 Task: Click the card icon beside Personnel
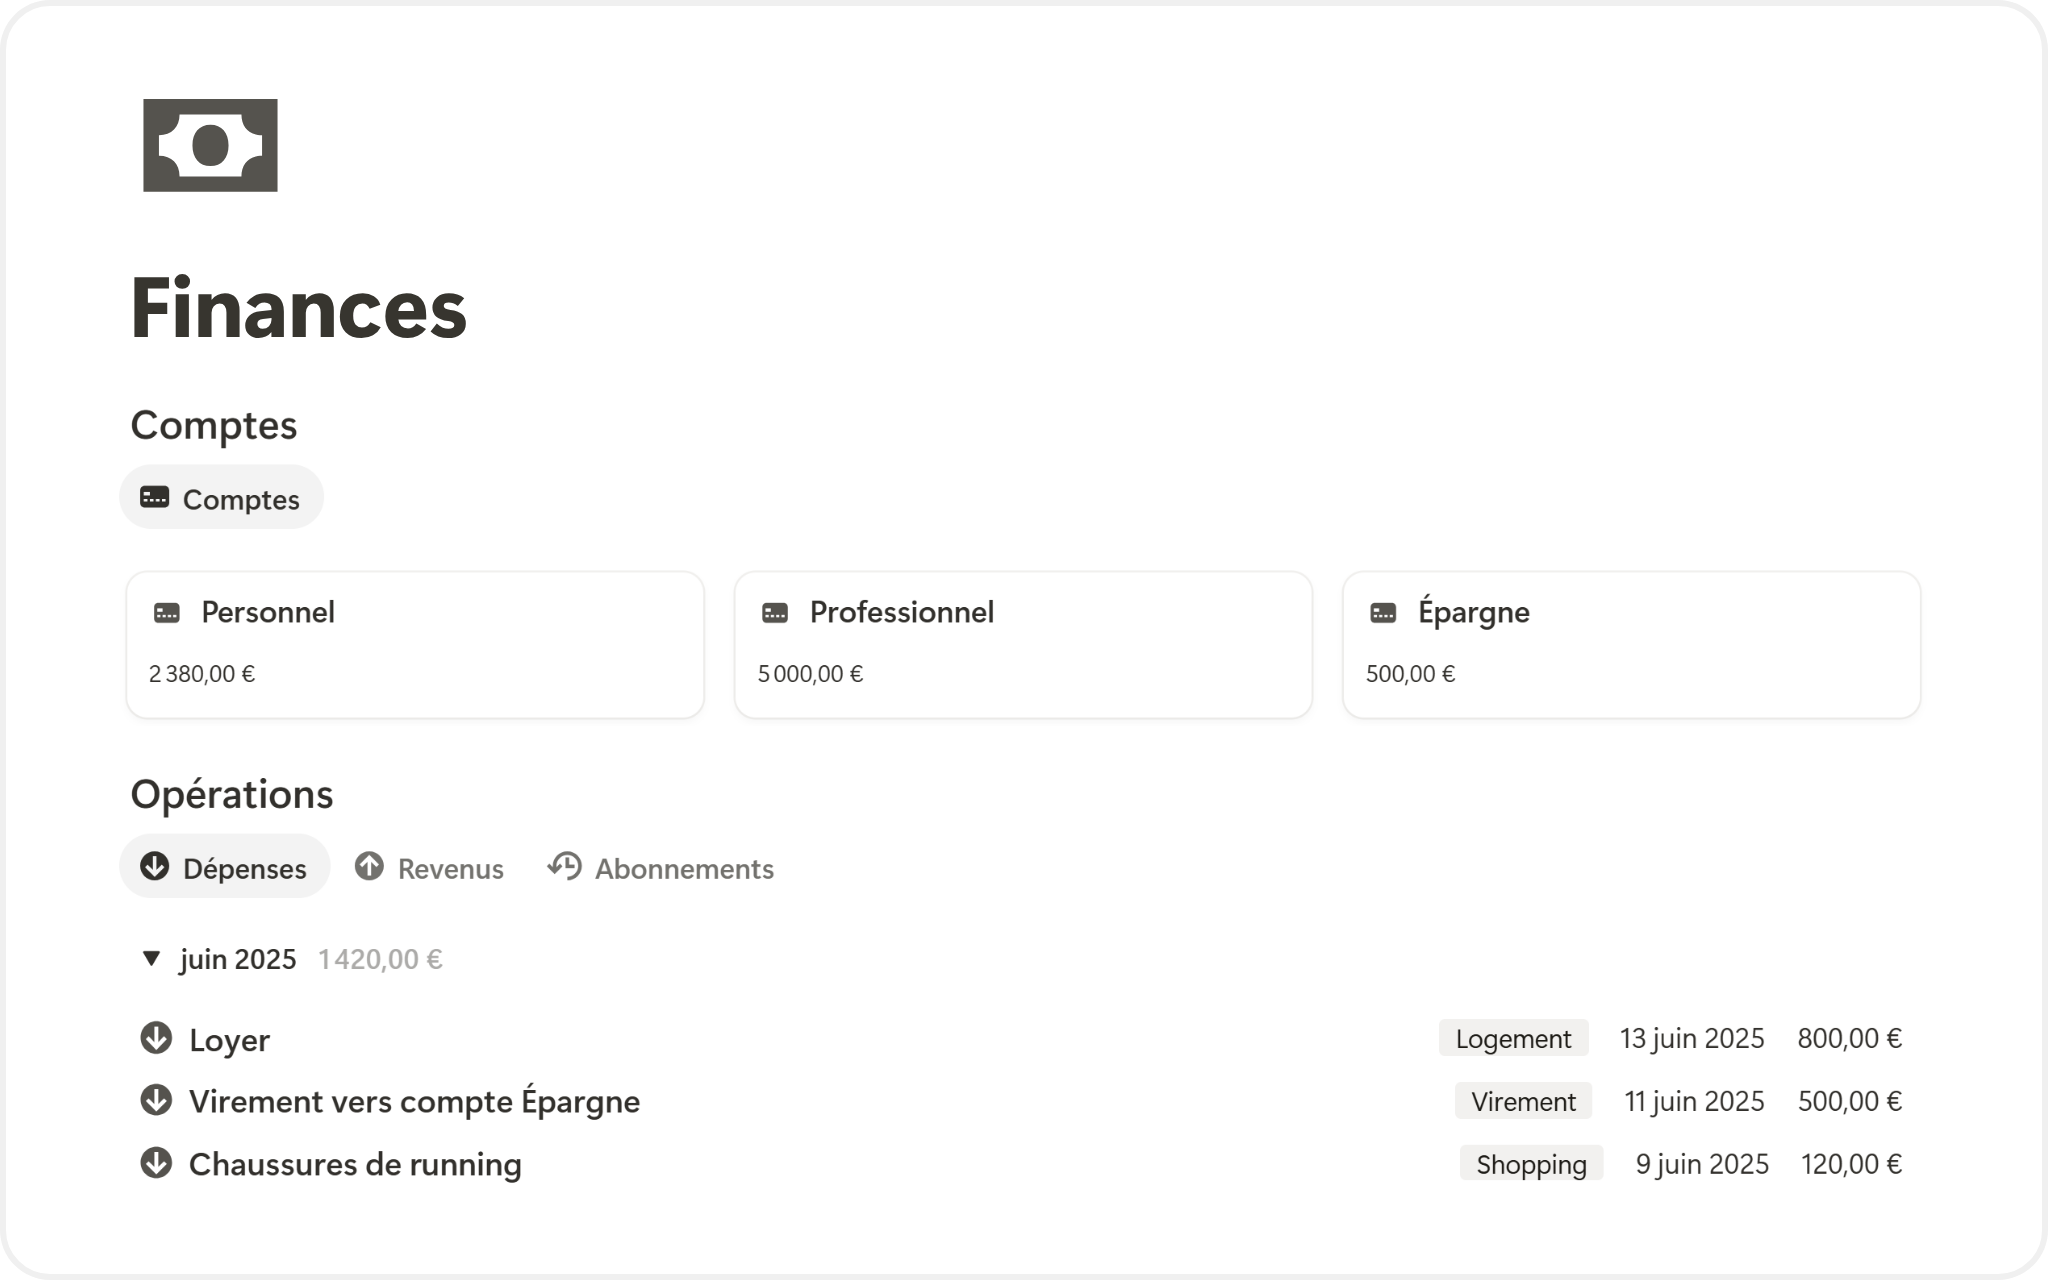pos(167,613)
